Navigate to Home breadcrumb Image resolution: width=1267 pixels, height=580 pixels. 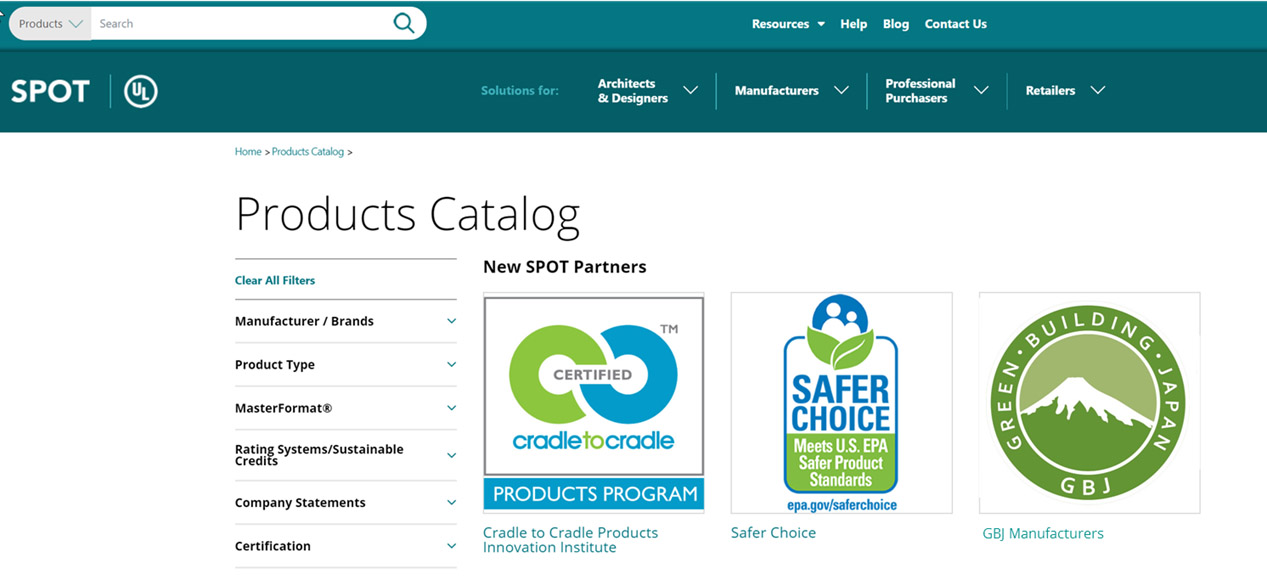pos(248,152)
